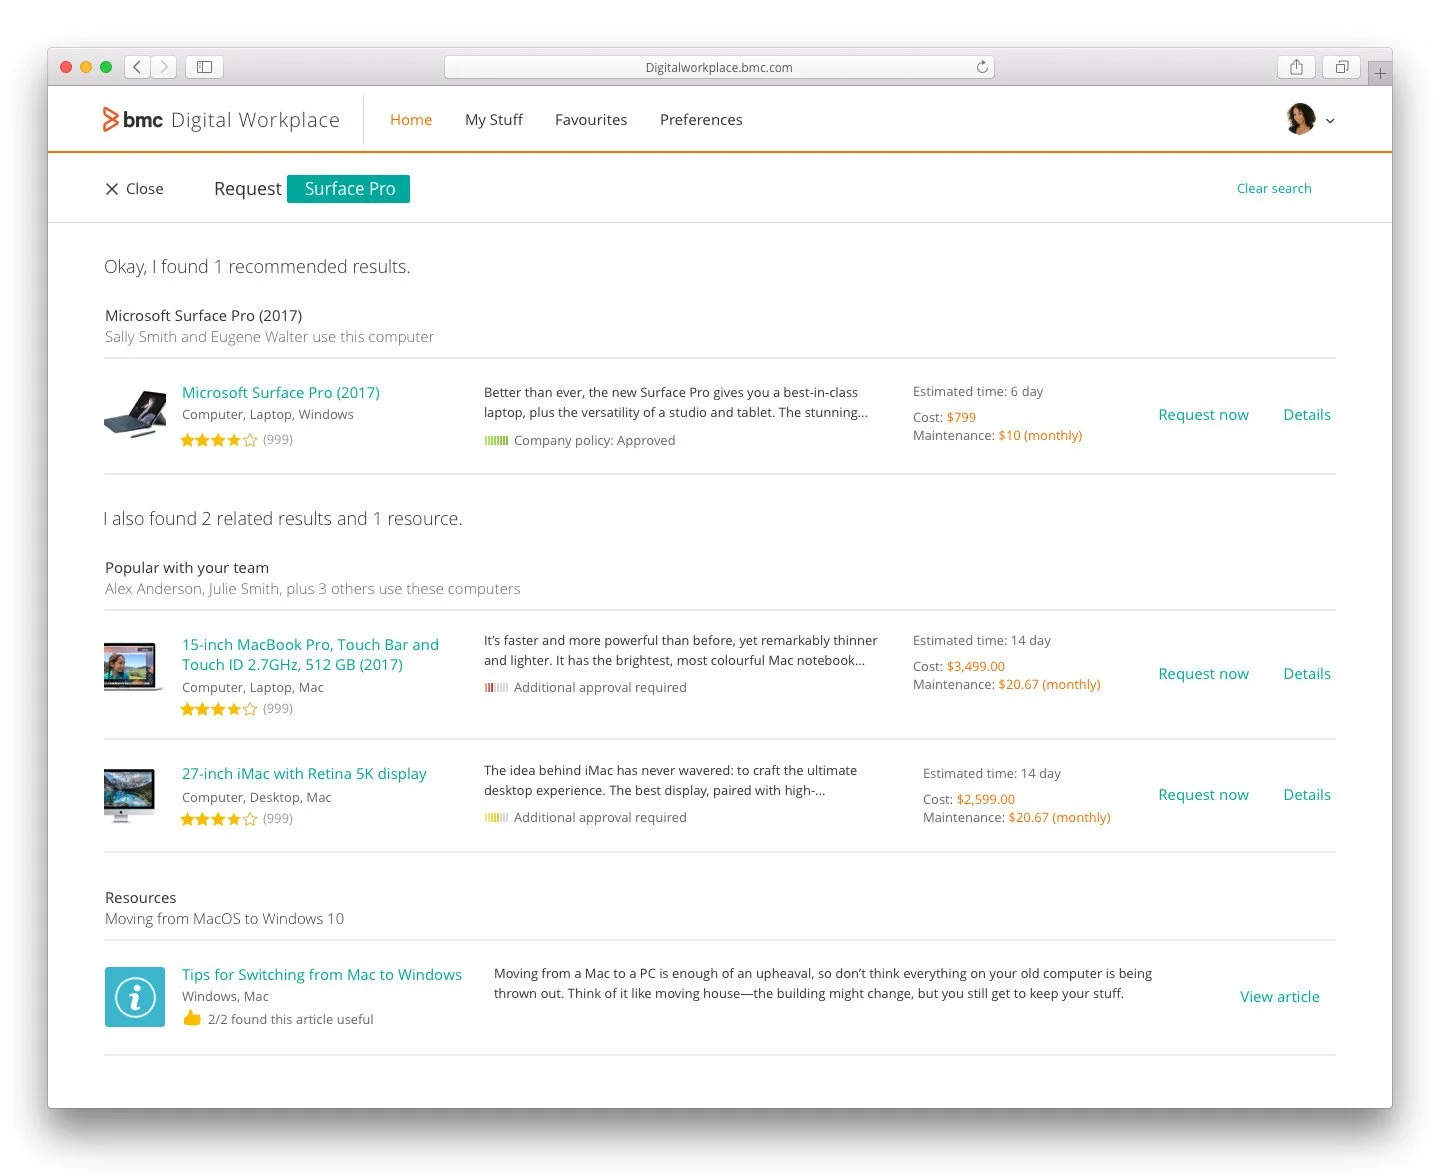Click 'Popular with your team' heading
1440x1175 pixels.
(x=187, y=568)
